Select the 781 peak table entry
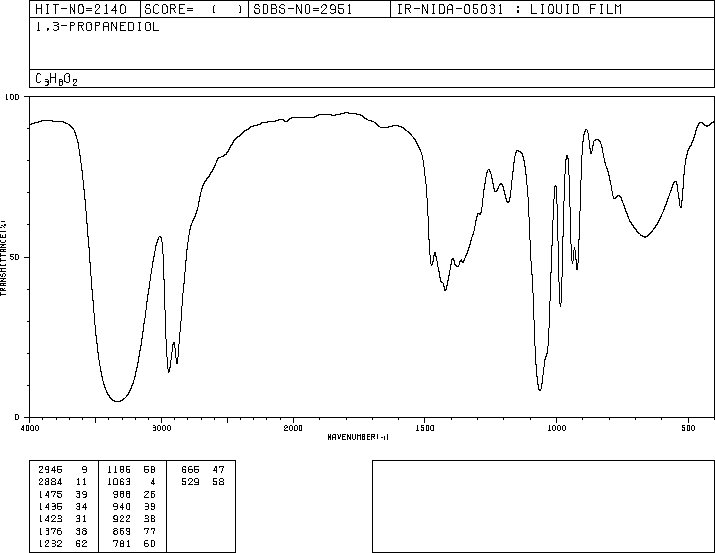715x553 pixels. click(x=134, y=543)
